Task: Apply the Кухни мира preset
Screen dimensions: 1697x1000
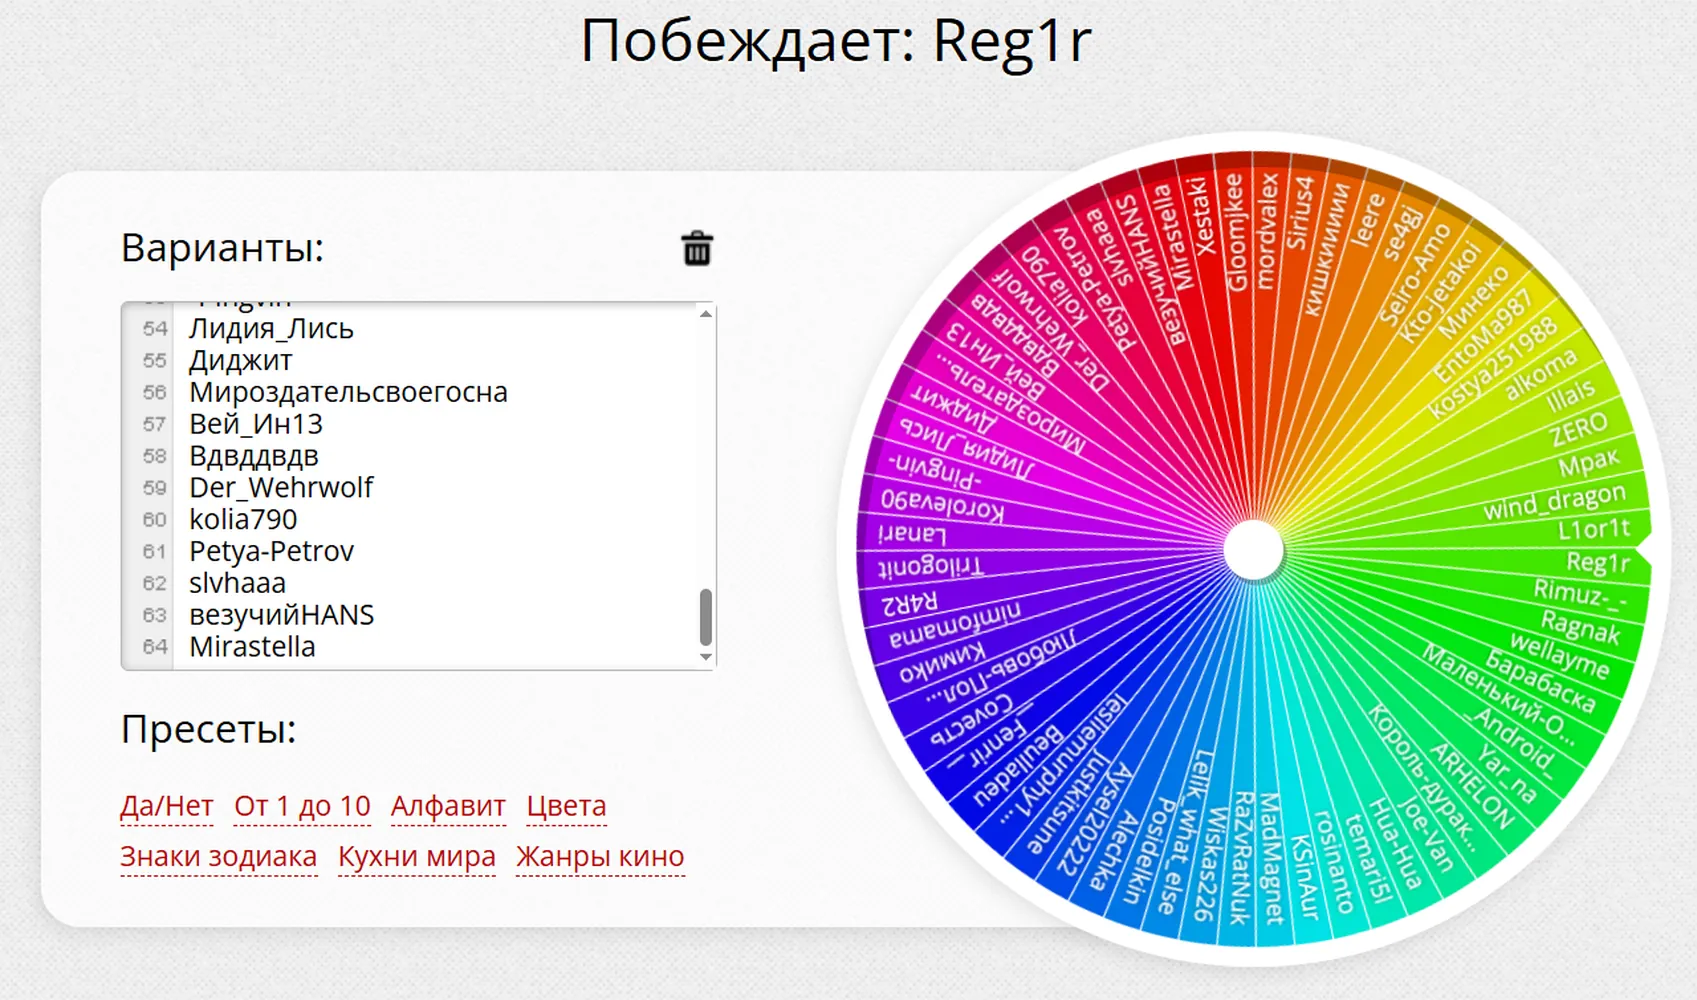Action: coord(417,856)
